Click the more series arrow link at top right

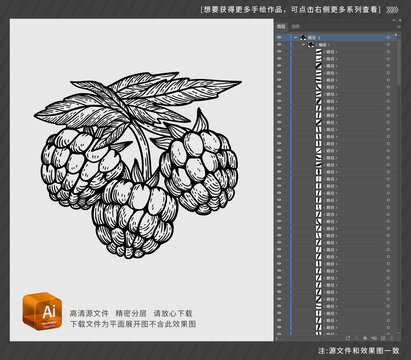(x=392, y=10)
